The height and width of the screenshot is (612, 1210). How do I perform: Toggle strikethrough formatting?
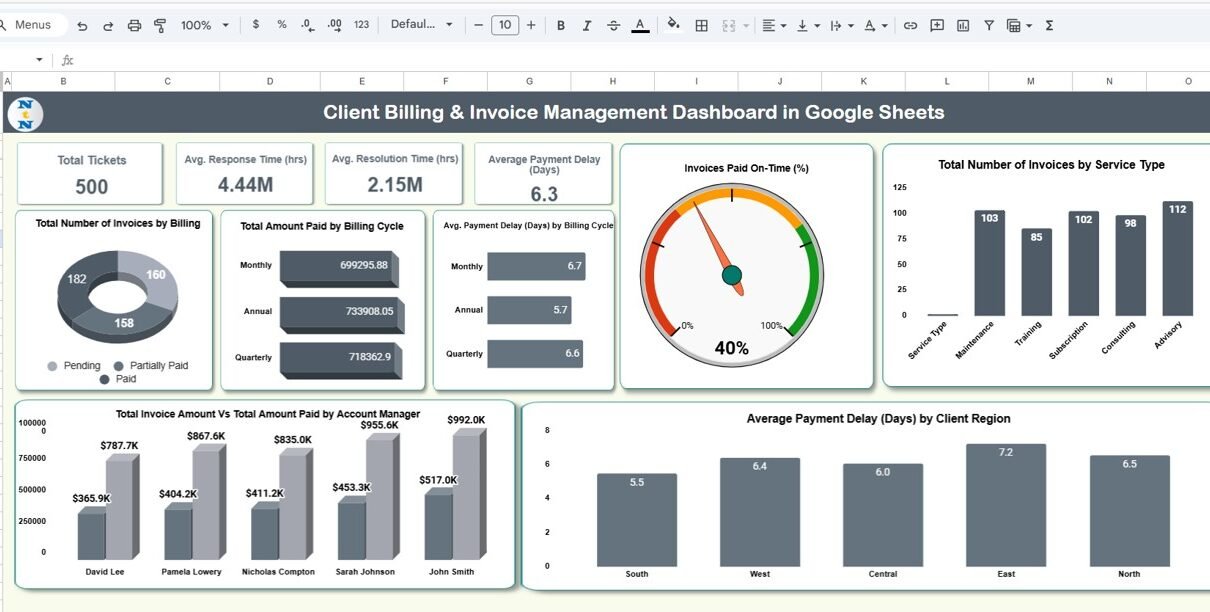tap(613, 25)
